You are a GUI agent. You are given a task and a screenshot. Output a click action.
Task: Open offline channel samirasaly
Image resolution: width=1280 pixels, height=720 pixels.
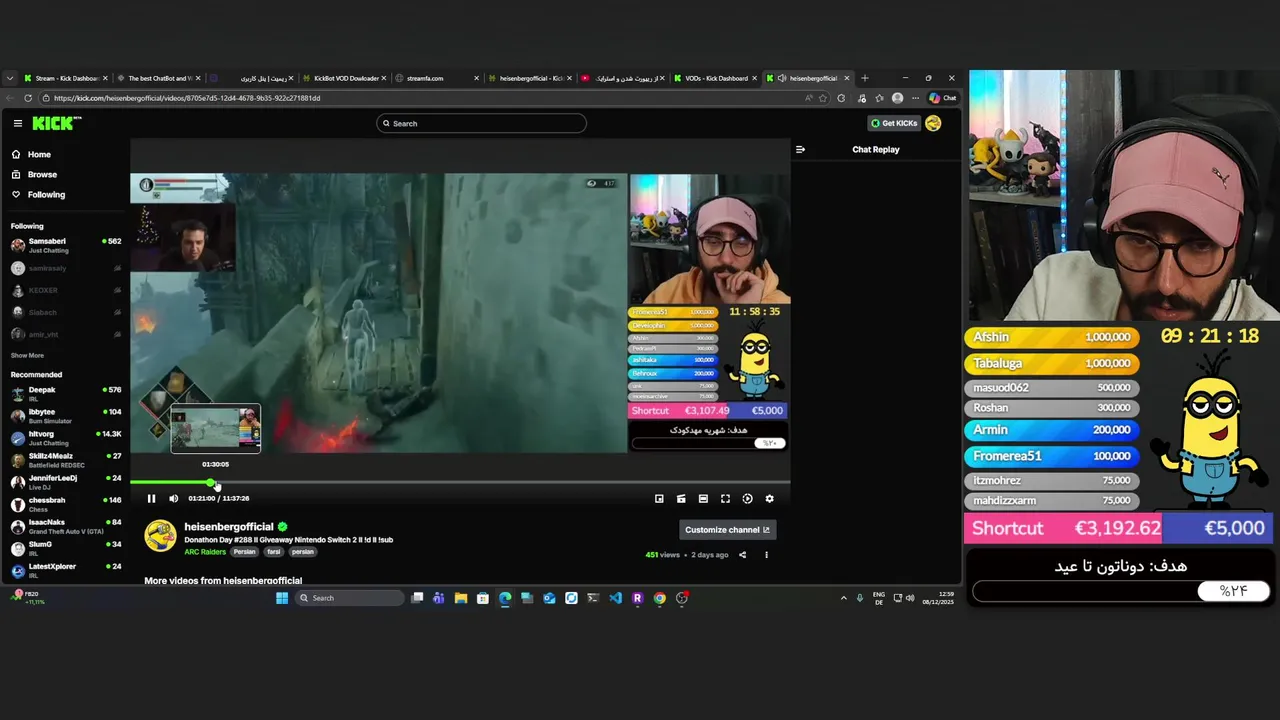[66, 268]
